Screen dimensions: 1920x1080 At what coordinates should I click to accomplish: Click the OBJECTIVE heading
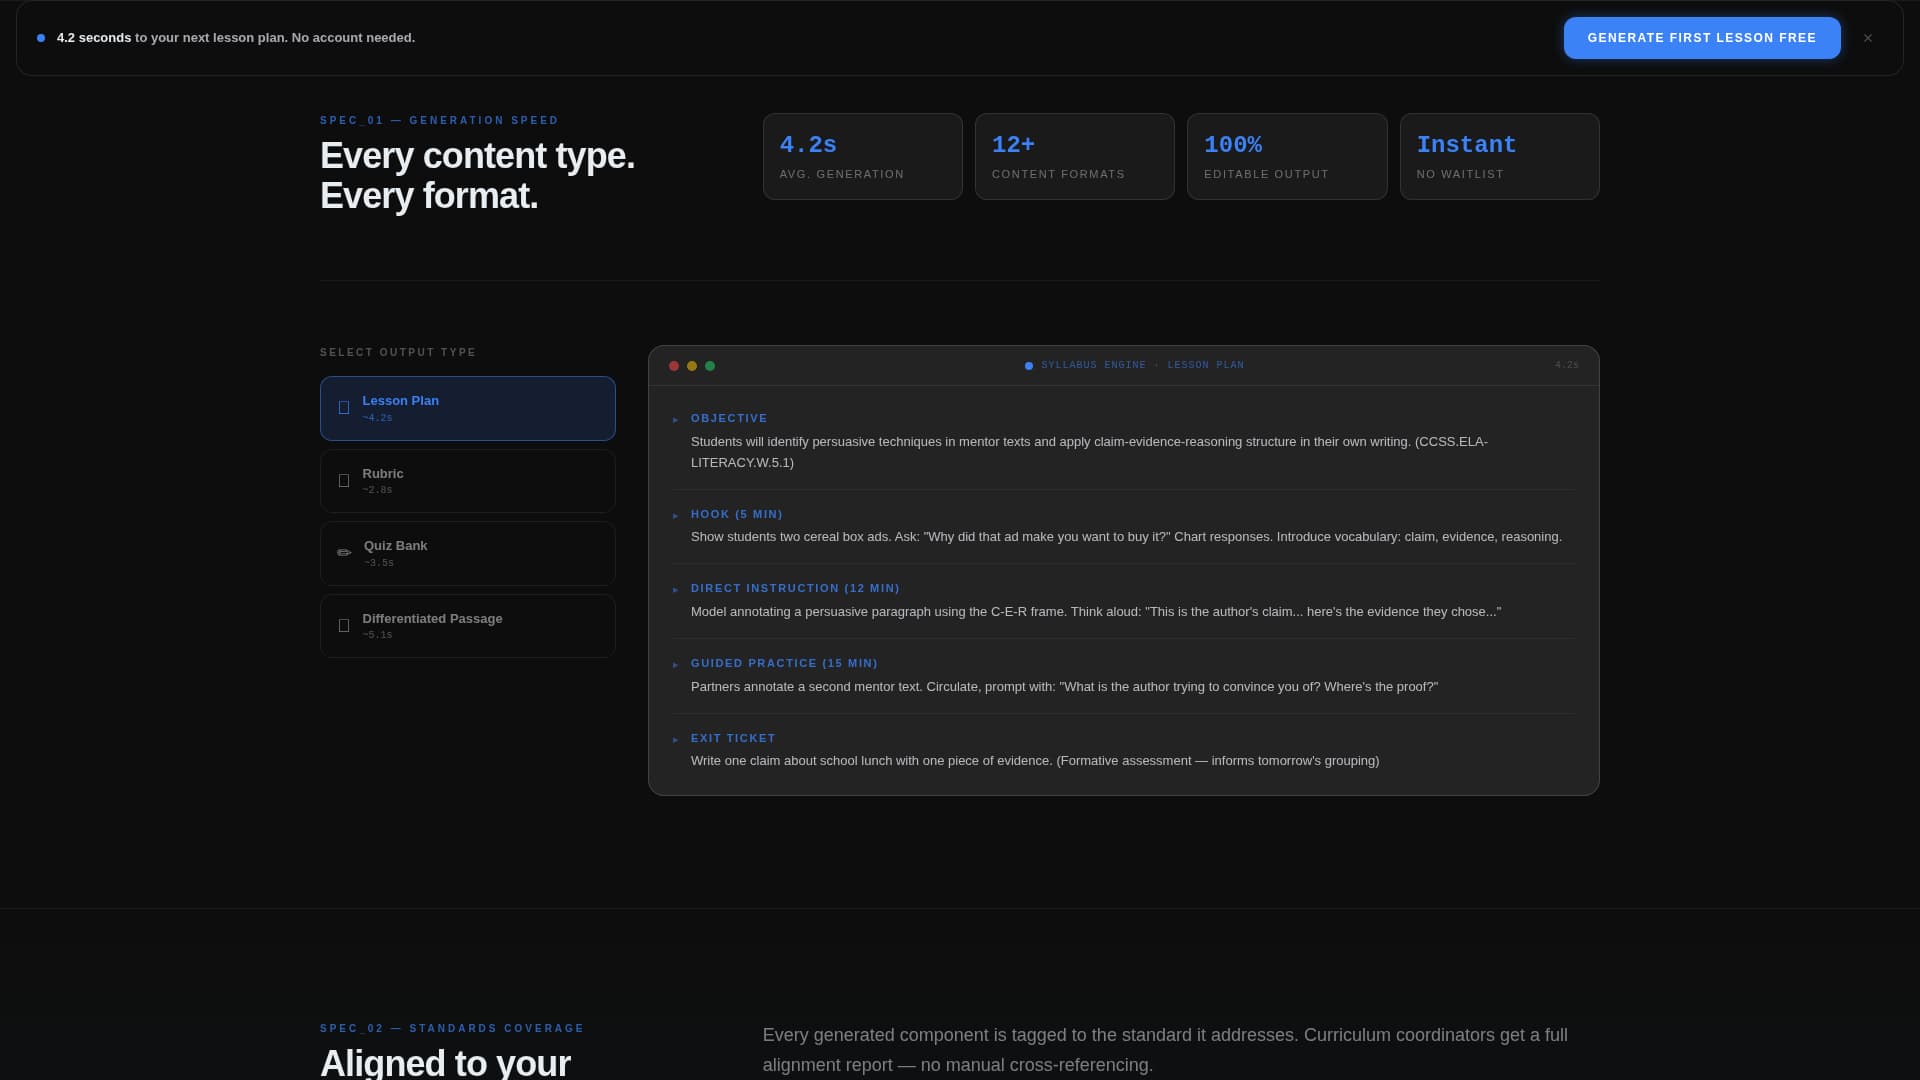(x=729, y=419)
